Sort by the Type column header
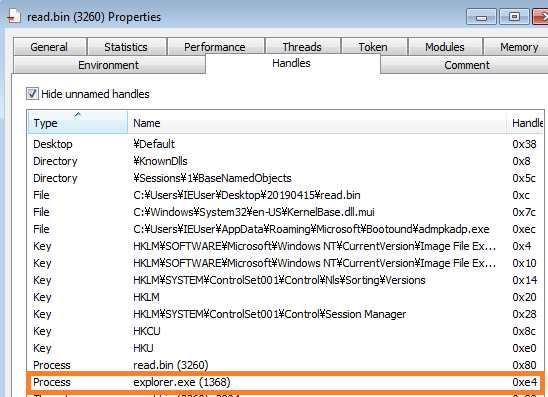 (78, 122)
